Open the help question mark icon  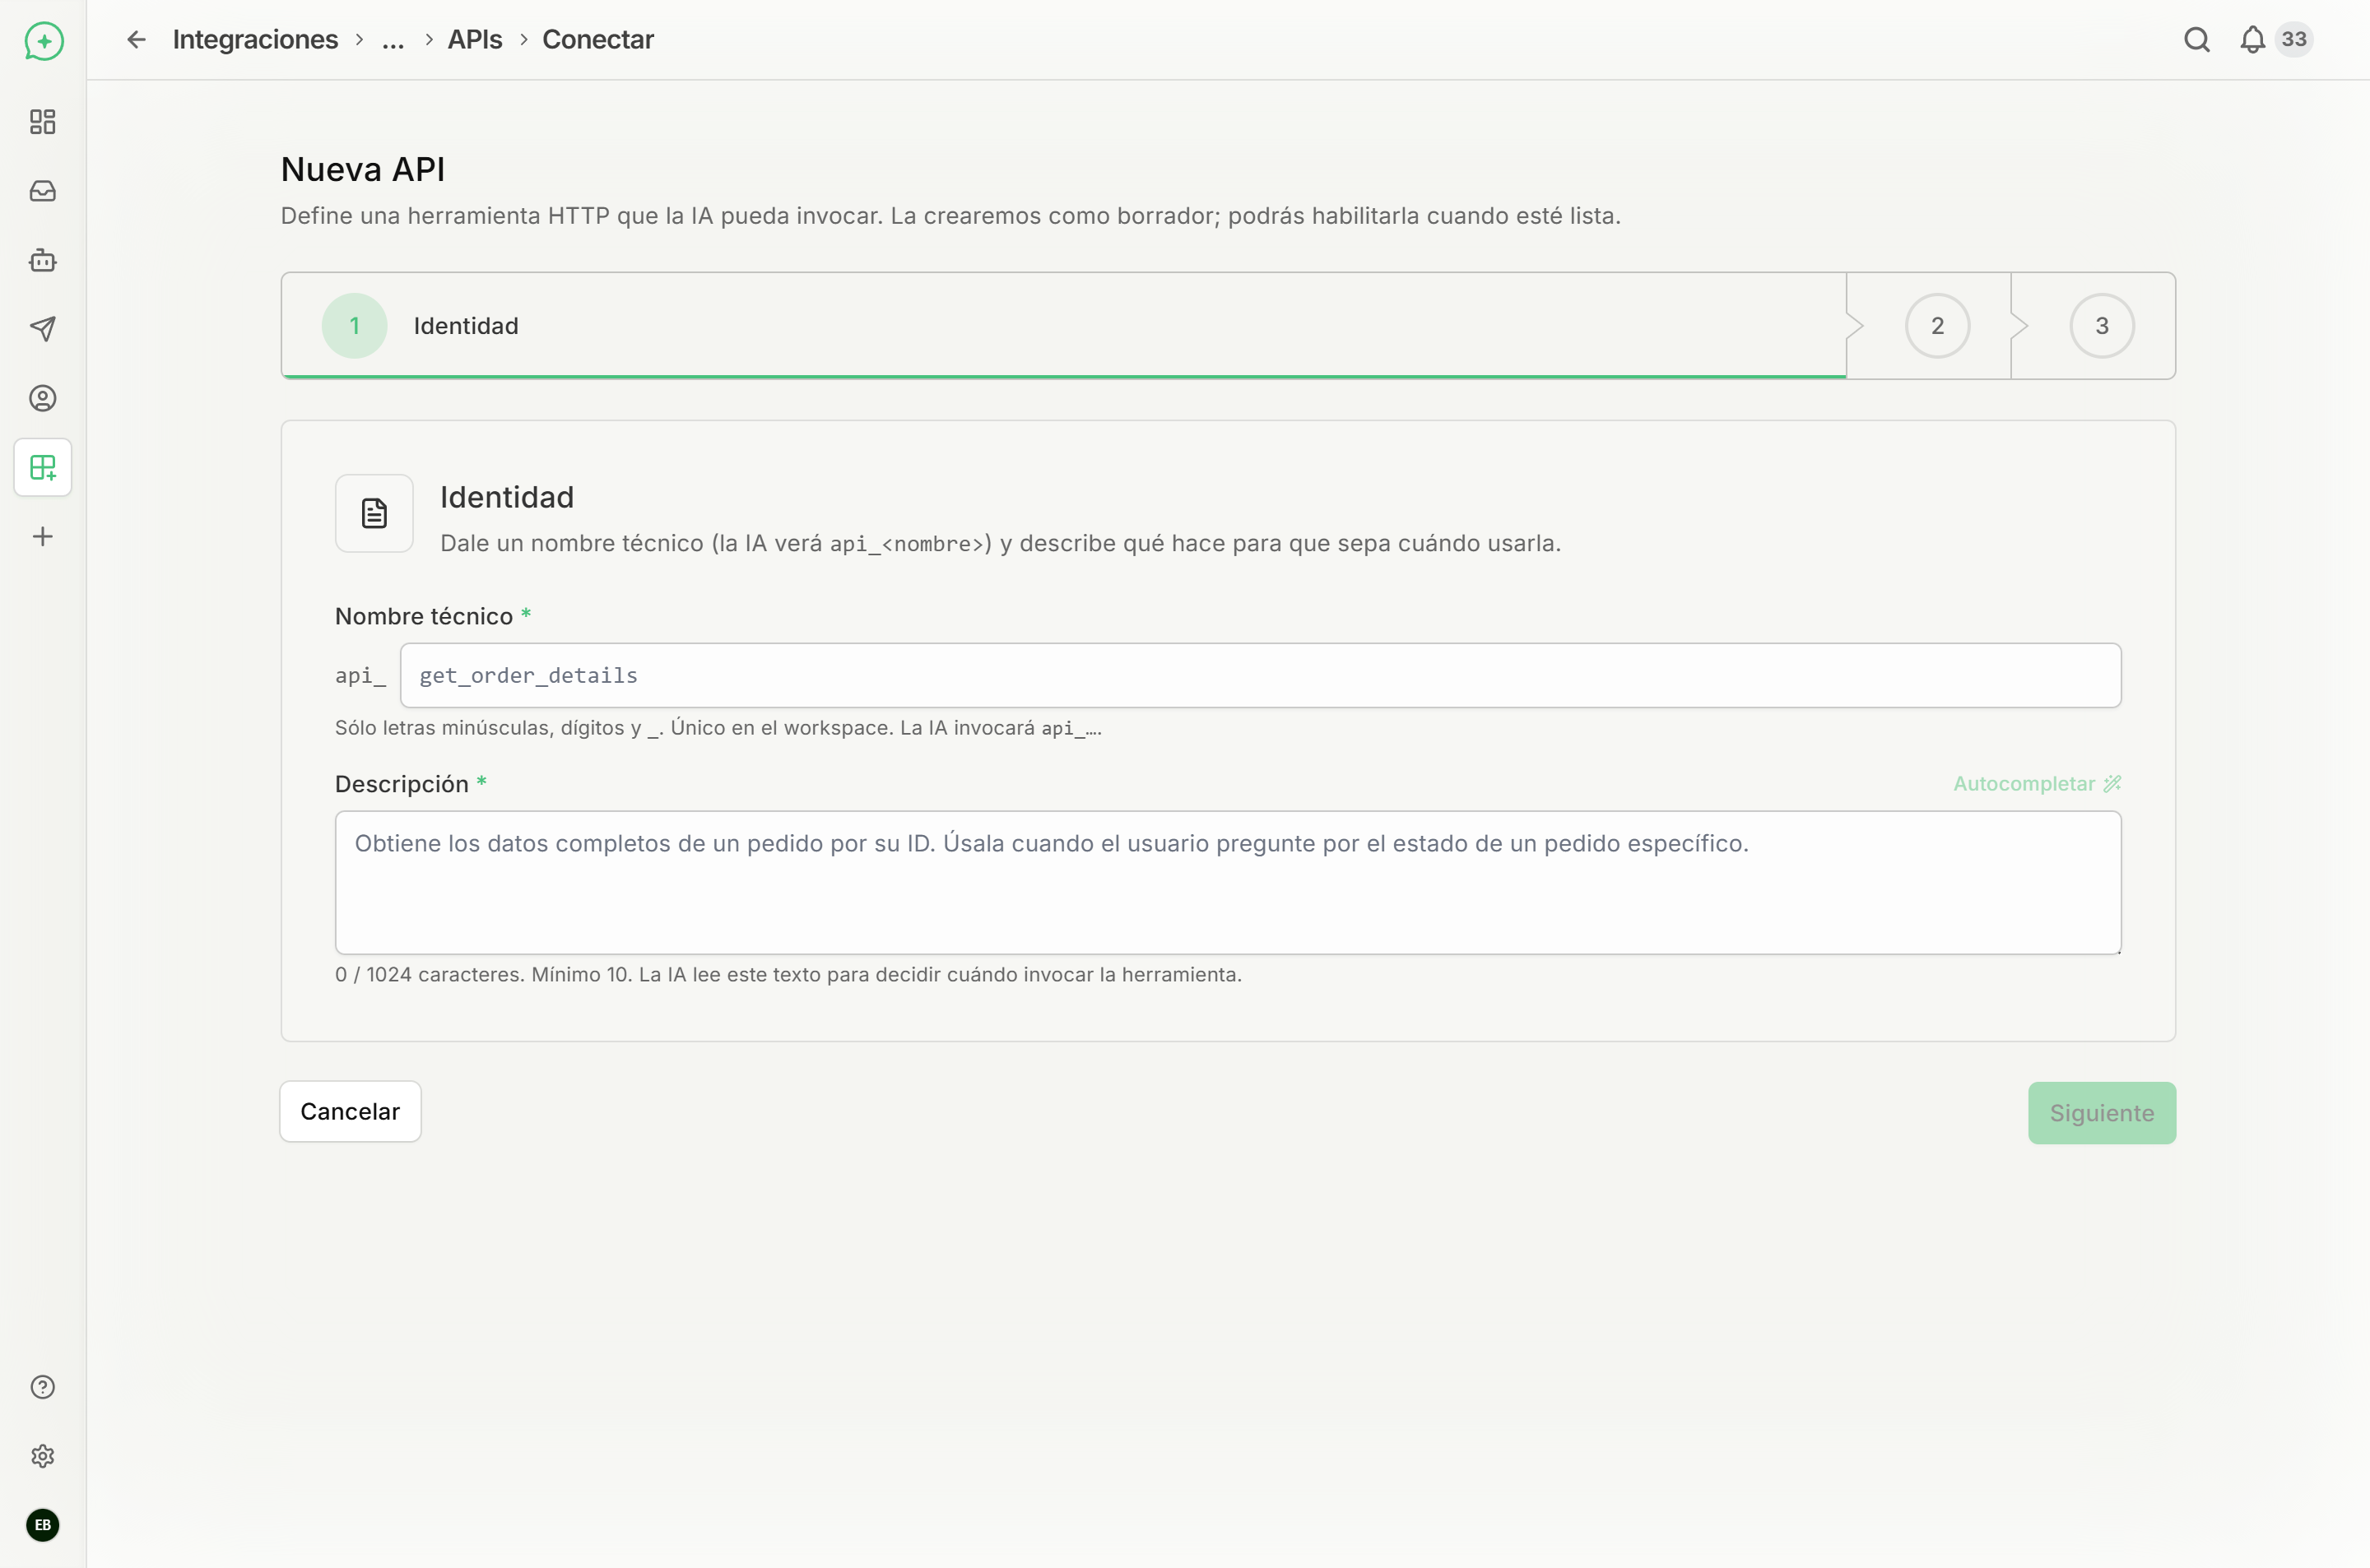(x=43, y=1387)
